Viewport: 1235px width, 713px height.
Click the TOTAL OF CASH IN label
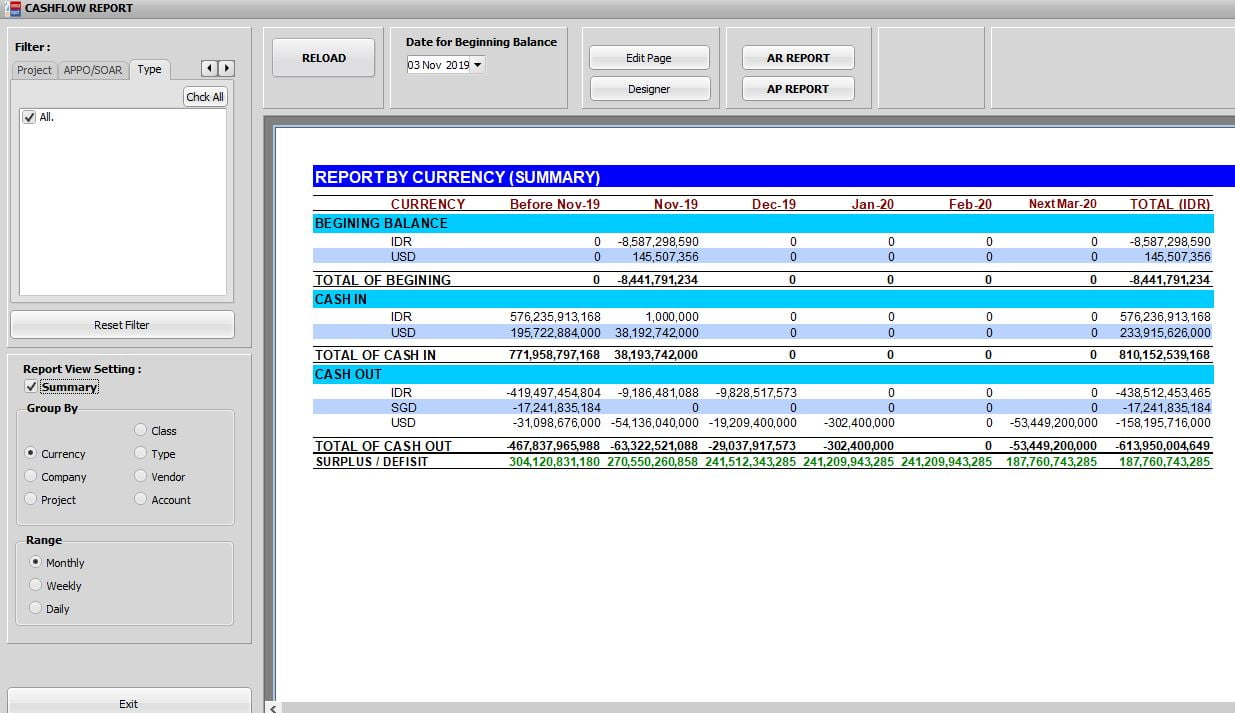[x=375, y=355]
